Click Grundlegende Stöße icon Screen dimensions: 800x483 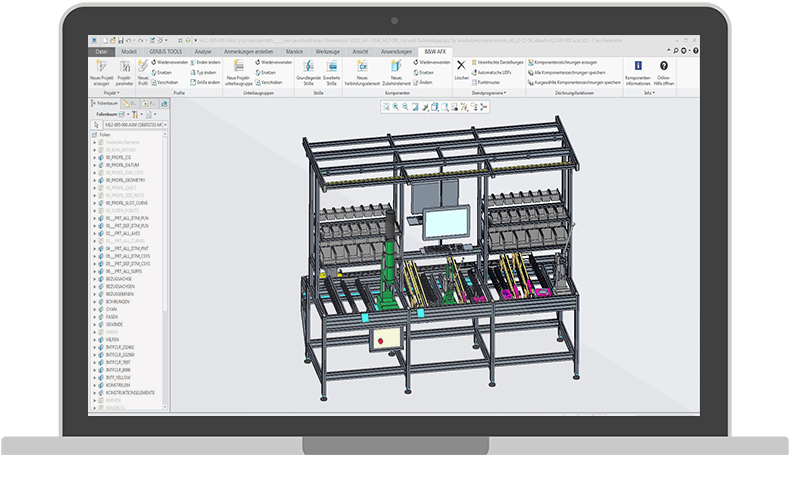click(309, 66)
